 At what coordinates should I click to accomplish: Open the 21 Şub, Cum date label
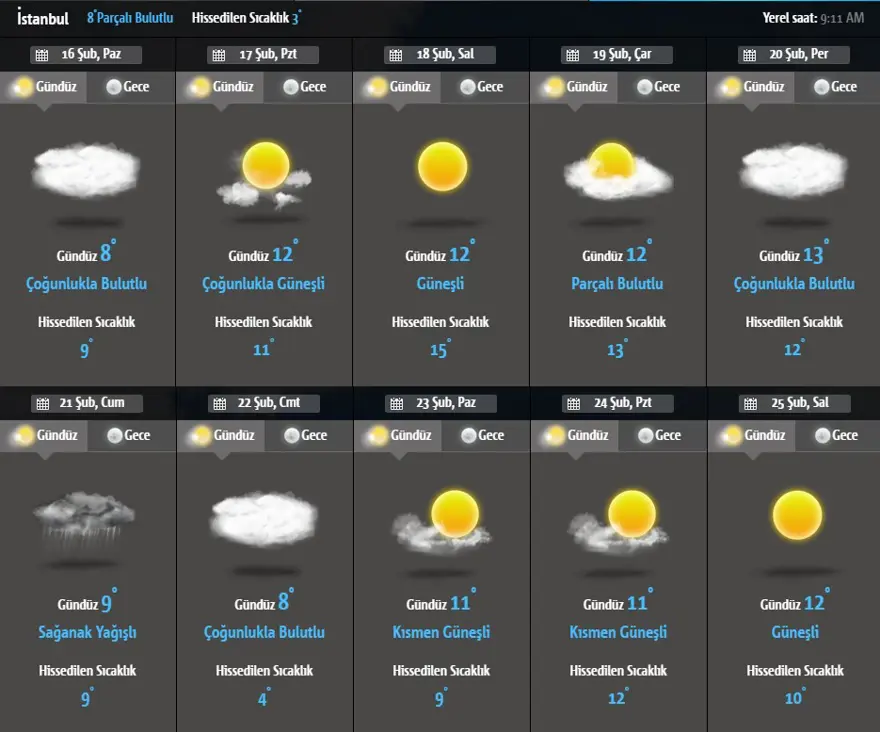point(96,404)
